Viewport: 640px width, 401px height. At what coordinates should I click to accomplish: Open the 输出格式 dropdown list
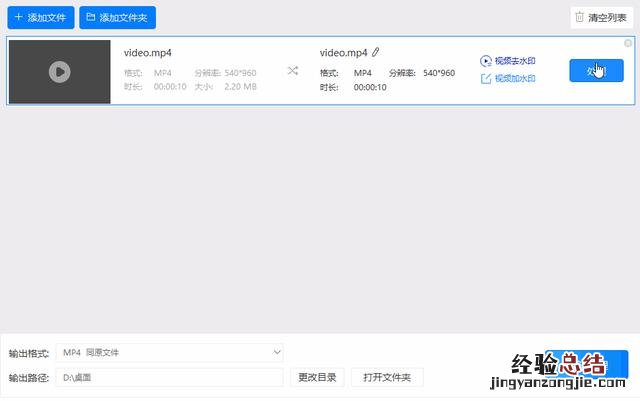(x=170, y=352)
